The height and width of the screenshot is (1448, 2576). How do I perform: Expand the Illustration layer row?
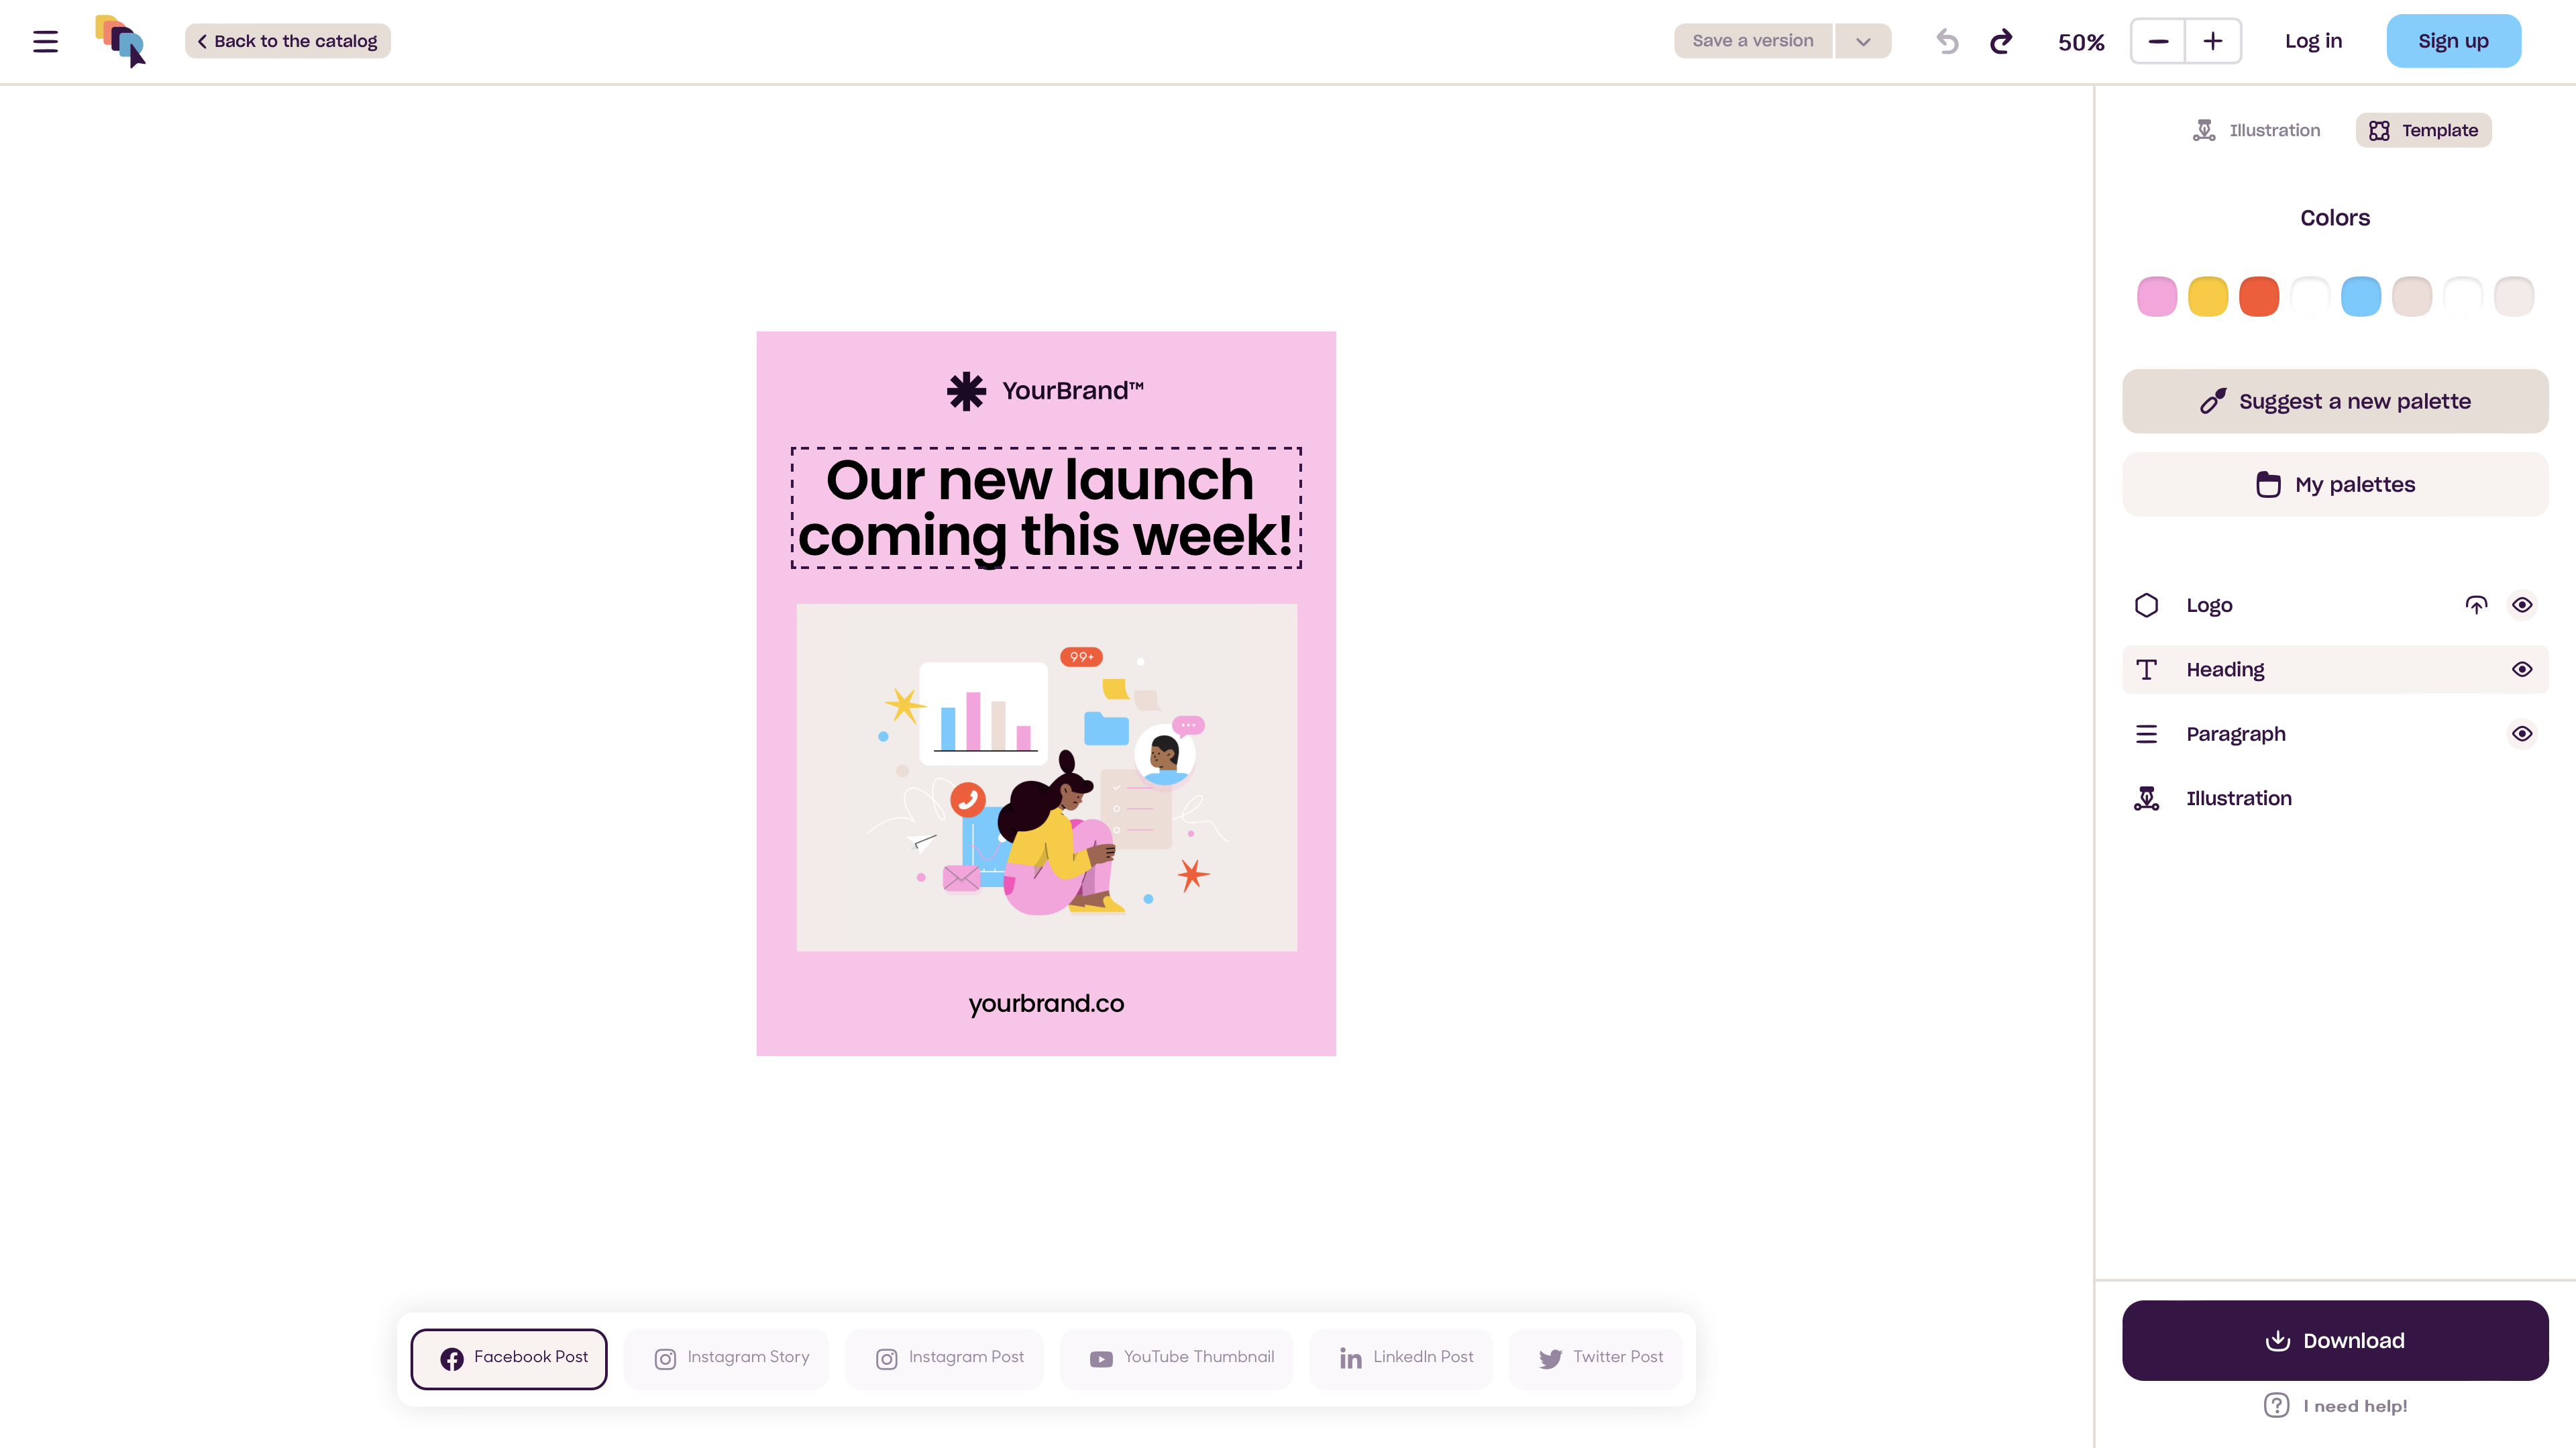pyautogui.click(x=2238, y=798)
